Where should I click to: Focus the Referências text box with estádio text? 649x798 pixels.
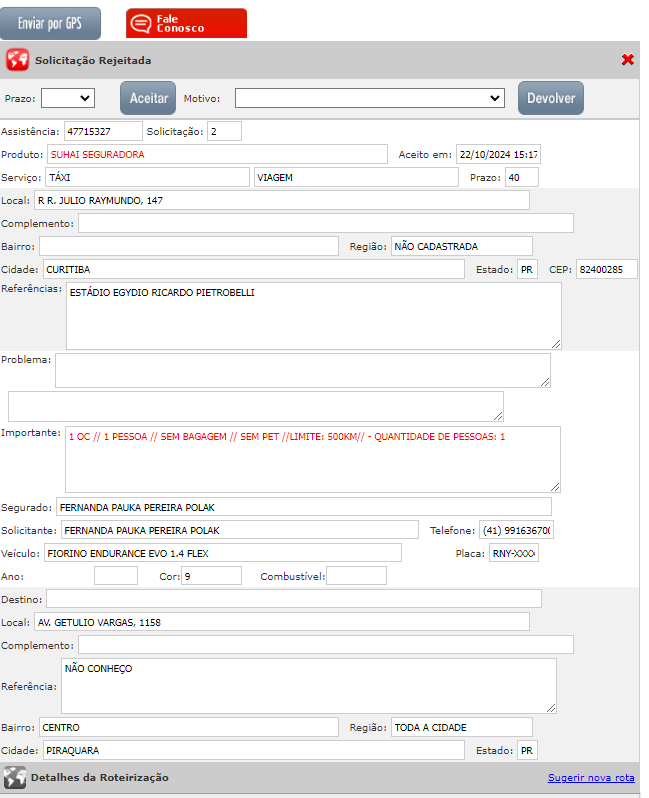pyautogui.click(x=313, y=315)
